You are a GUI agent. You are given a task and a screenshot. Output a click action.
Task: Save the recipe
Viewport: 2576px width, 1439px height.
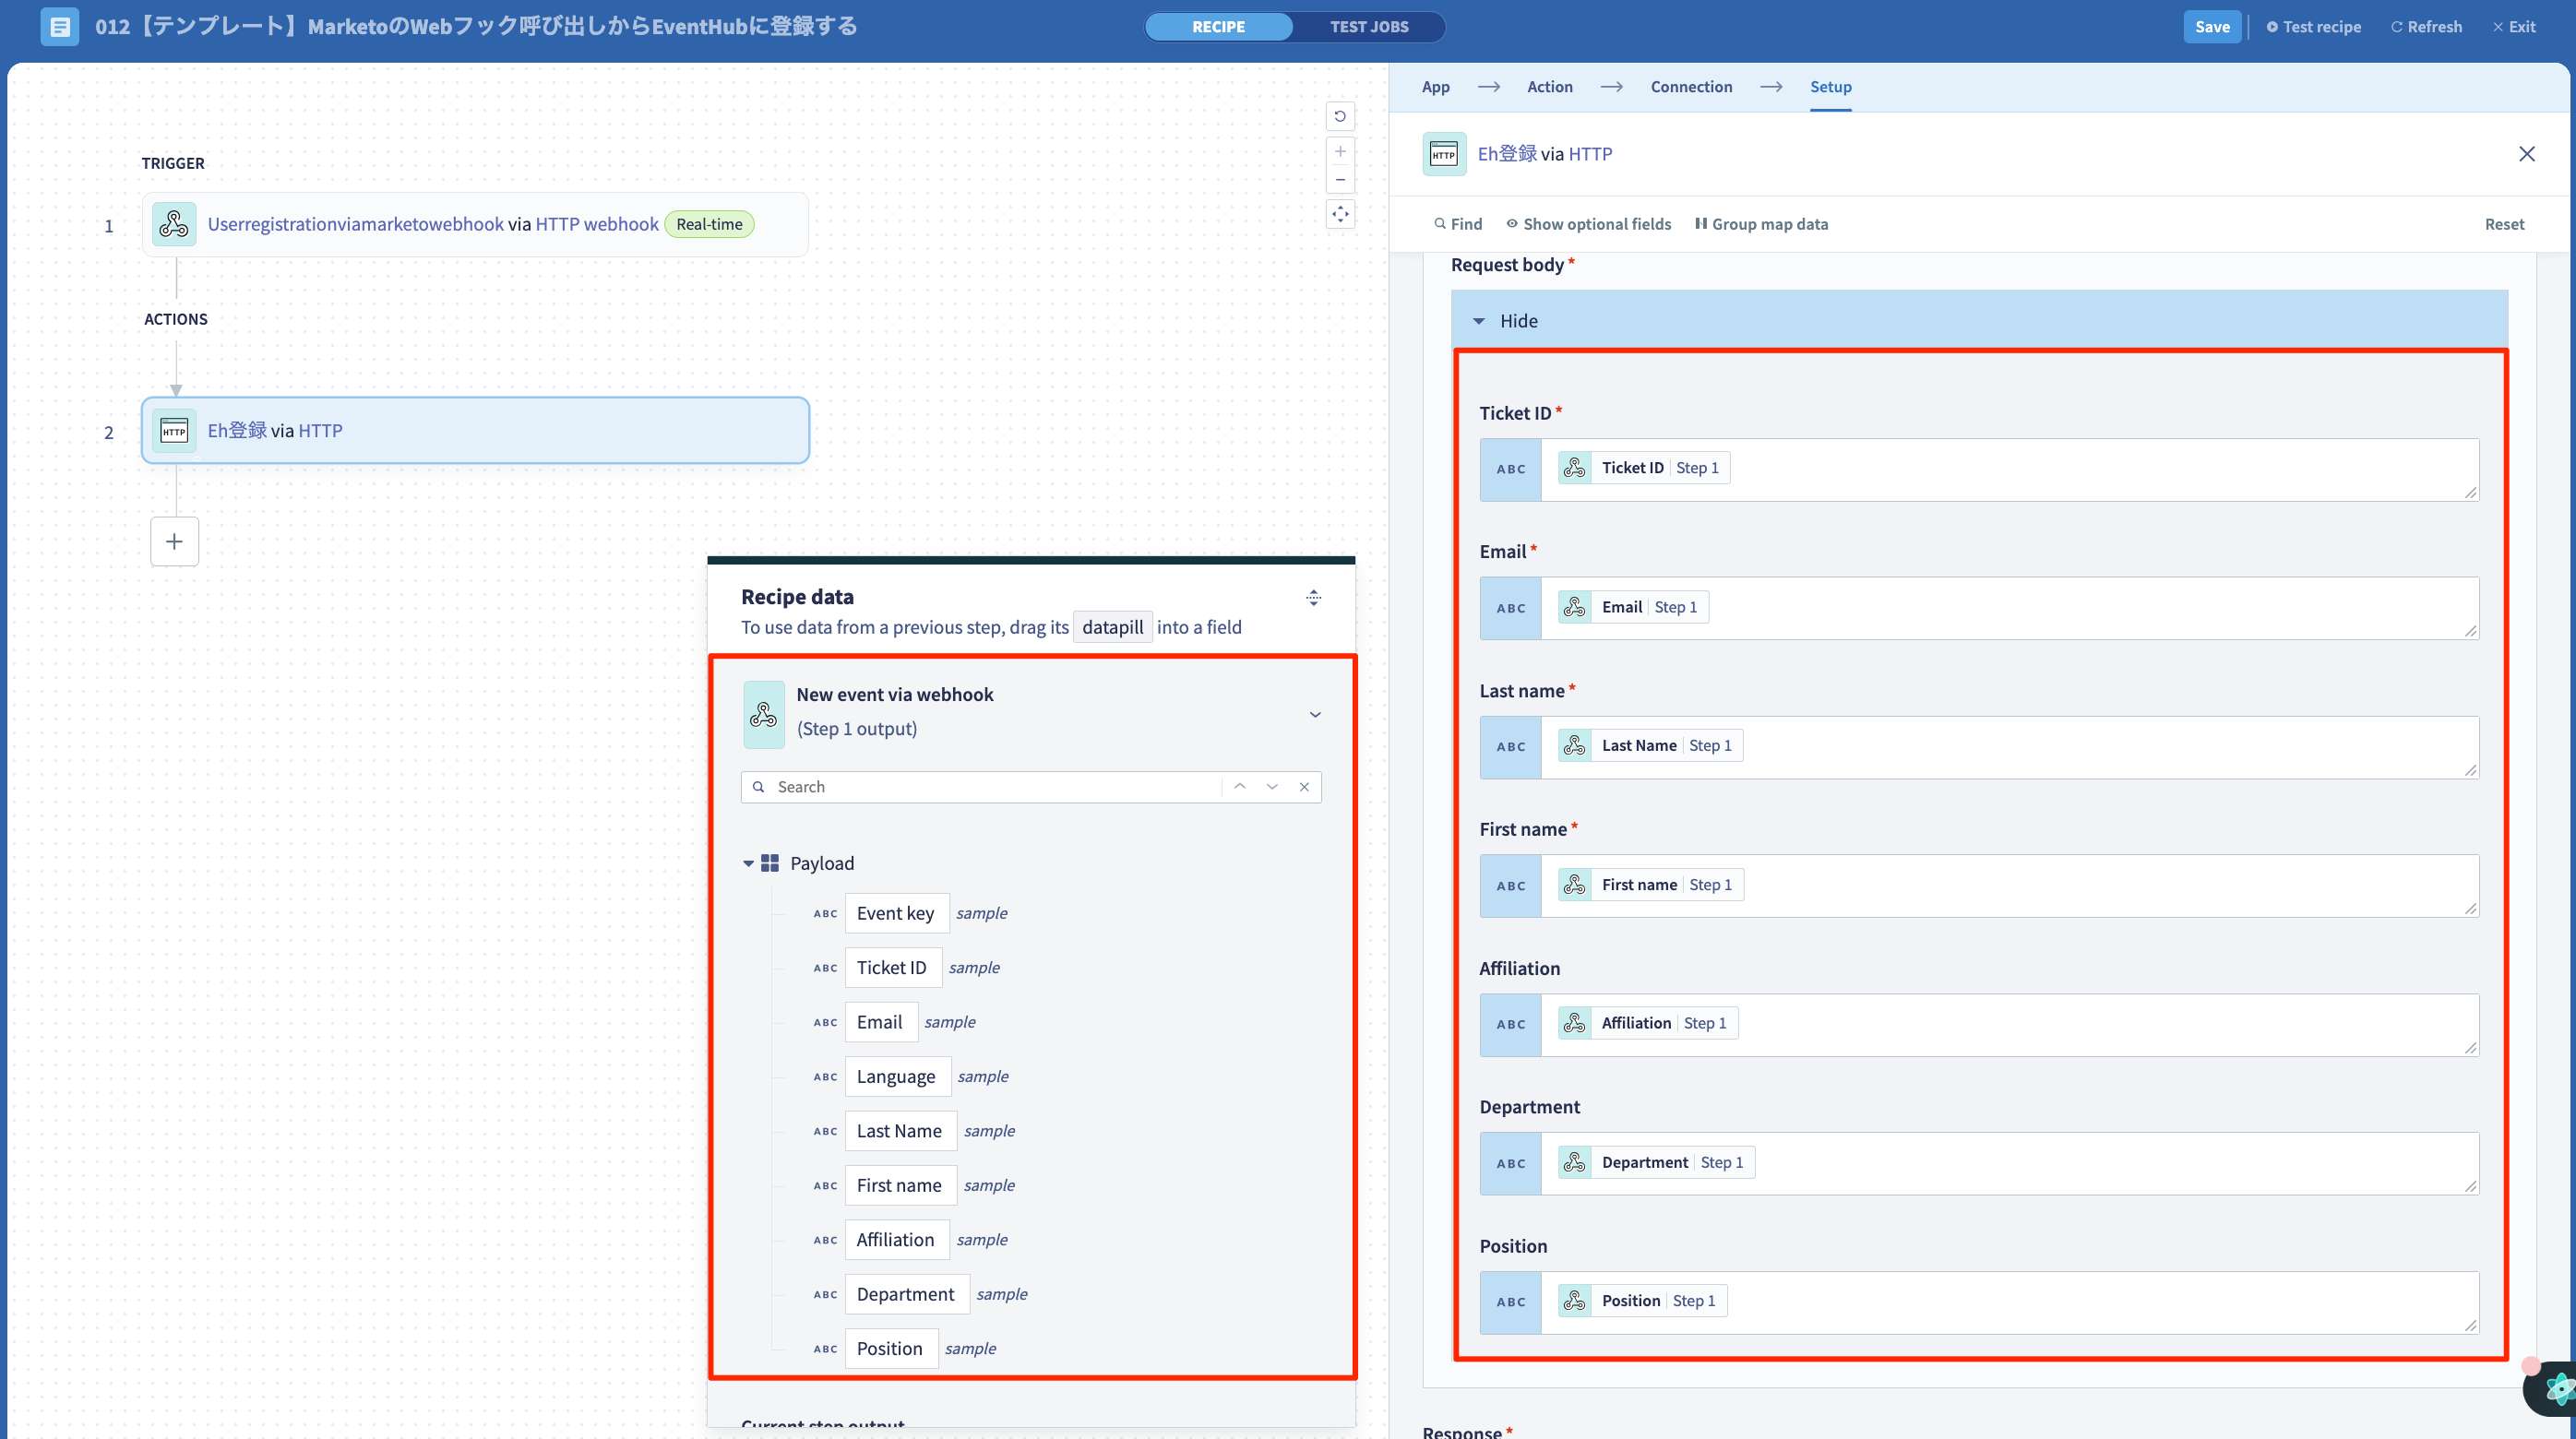2212,27
